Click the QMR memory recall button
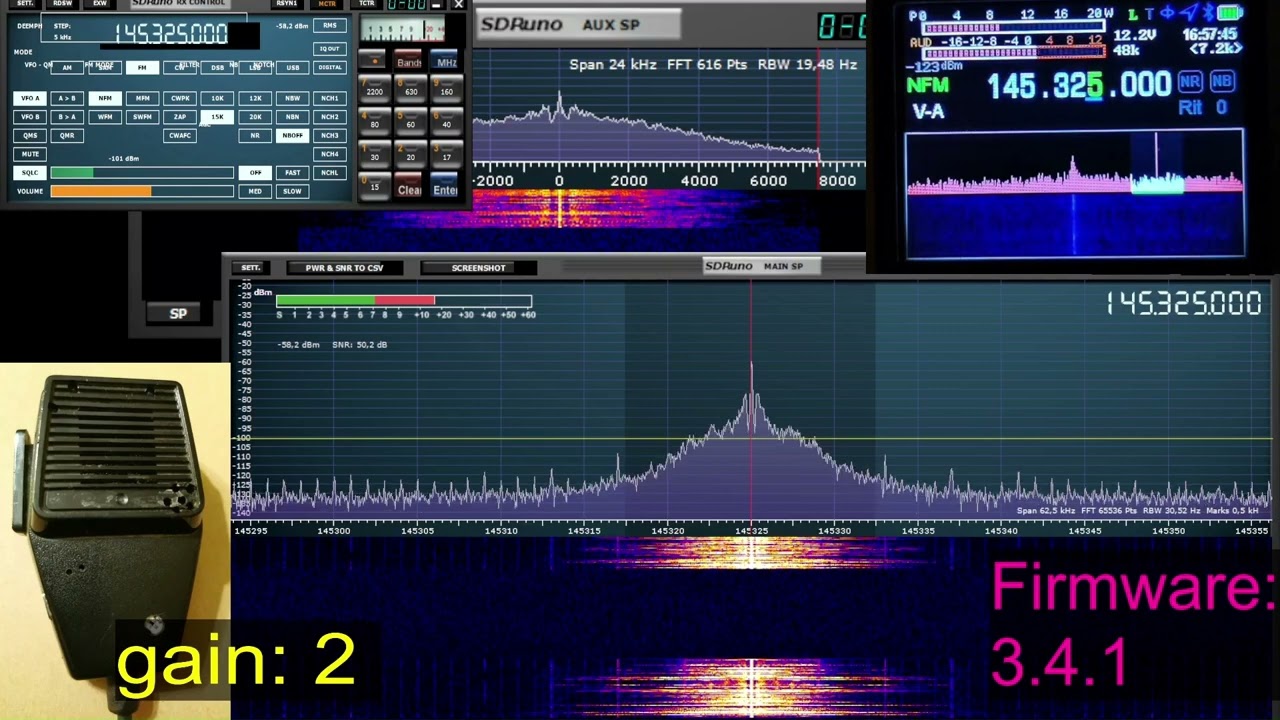The height and width of the screenshot is (720, 1280). pyautogui.click(x=67, y=135)
